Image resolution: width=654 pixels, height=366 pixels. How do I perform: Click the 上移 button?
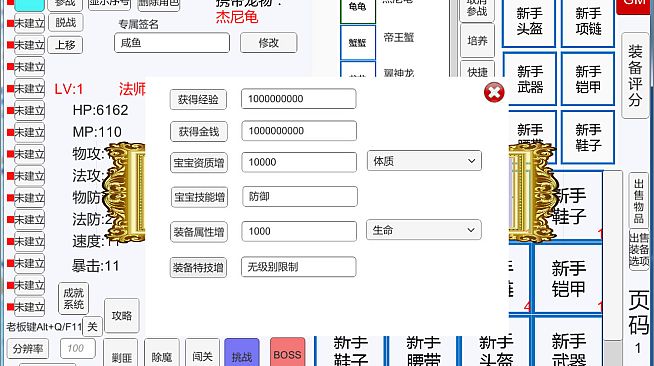pos(65,45)
